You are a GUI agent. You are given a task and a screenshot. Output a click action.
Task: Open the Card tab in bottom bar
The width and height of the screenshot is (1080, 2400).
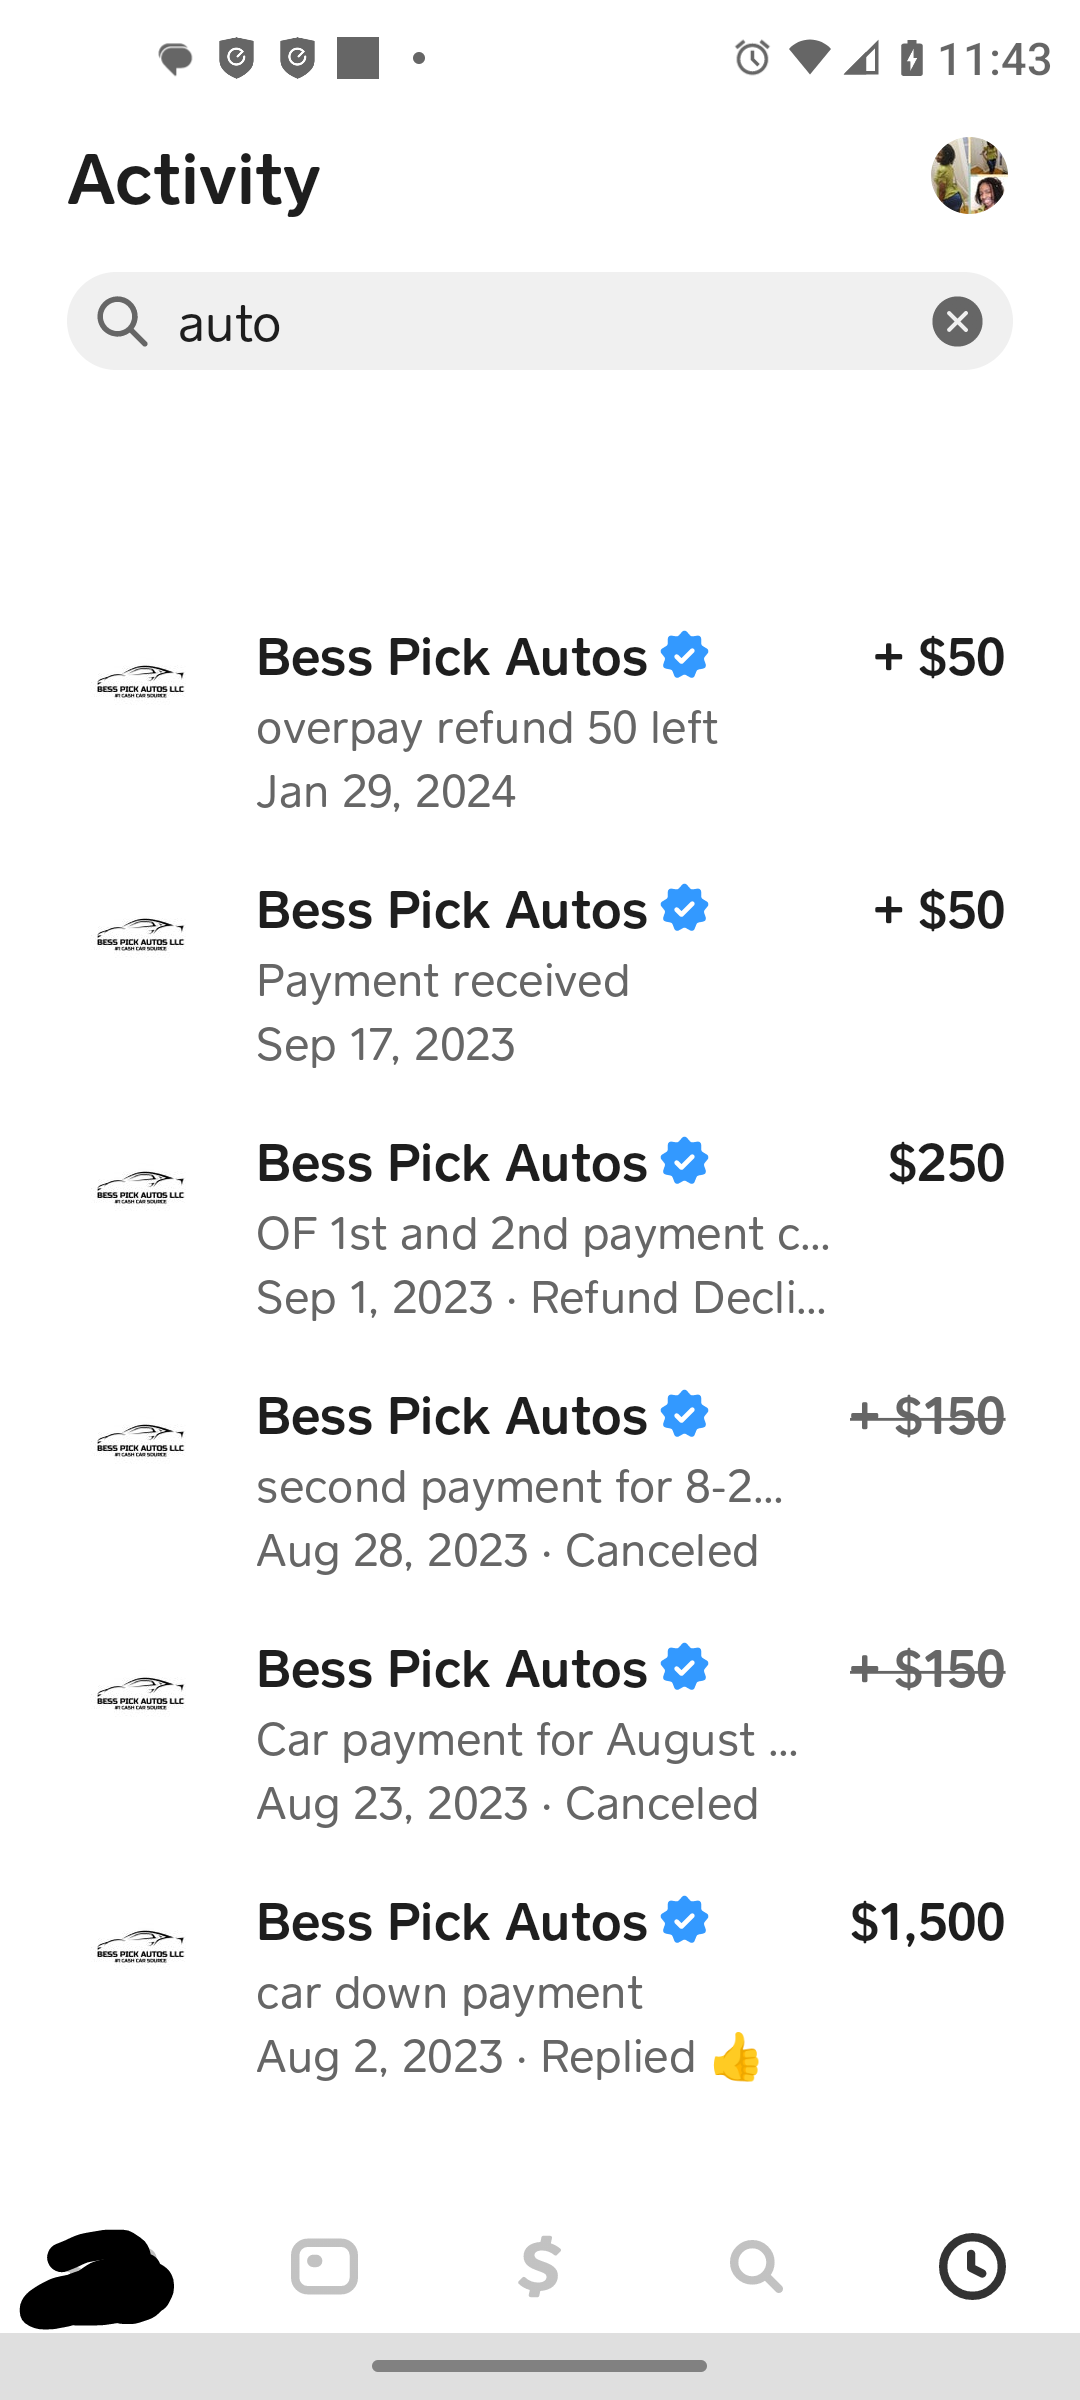(324, 2266)
